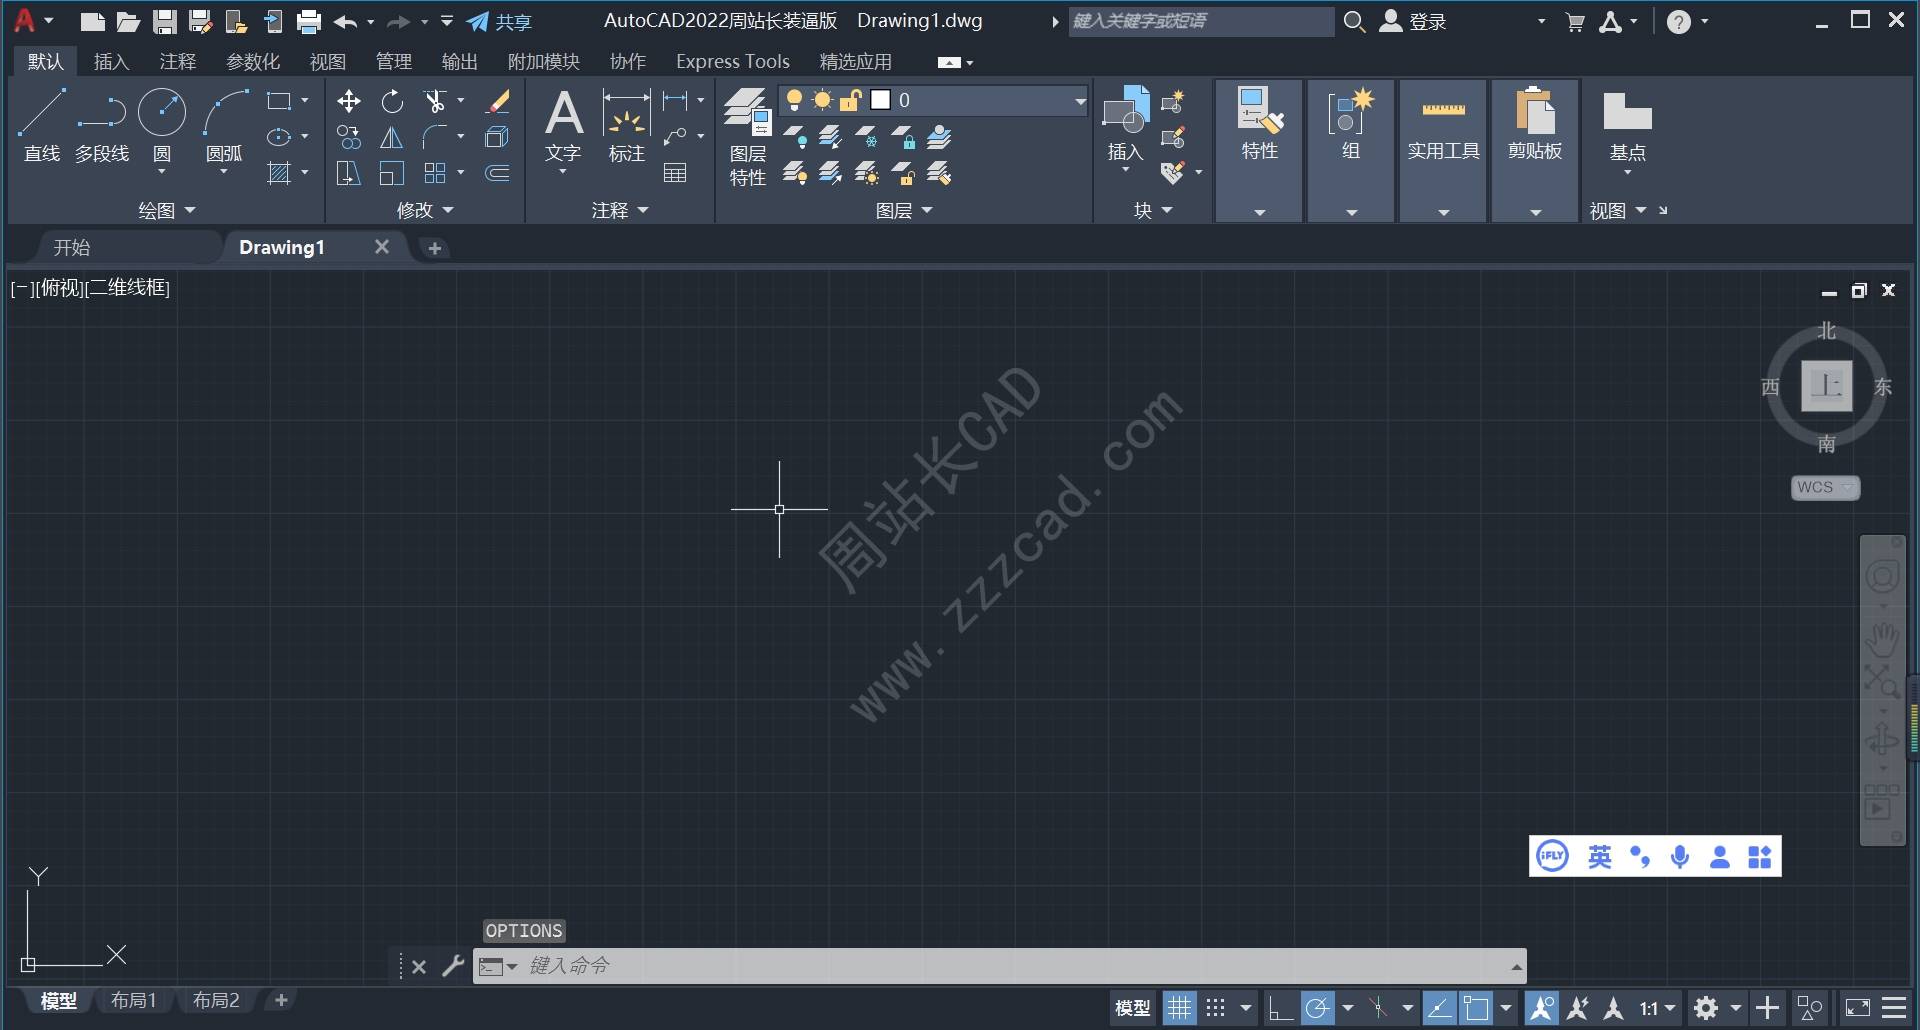The image size is (1920, 1030).
Task: Toggle annotation objects visibility in status bar
Action: tap(1541, 1008)
